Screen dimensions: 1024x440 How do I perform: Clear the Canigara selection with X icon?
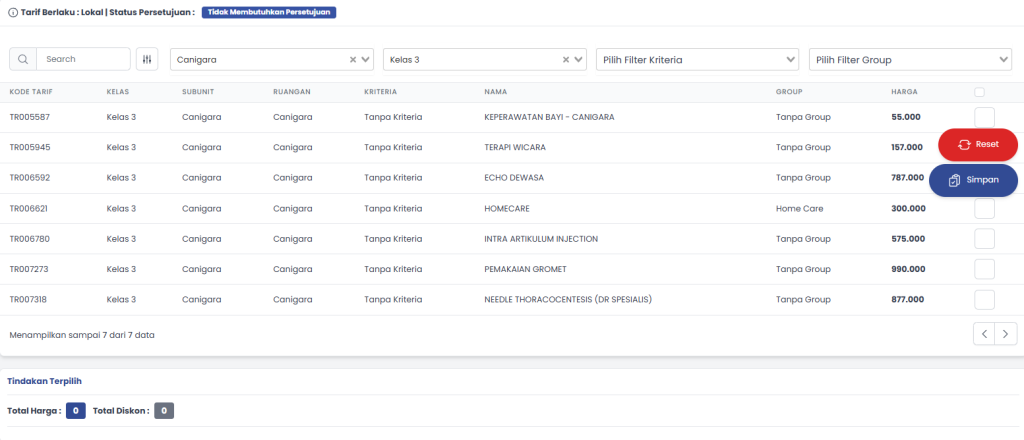pos(352,60)
